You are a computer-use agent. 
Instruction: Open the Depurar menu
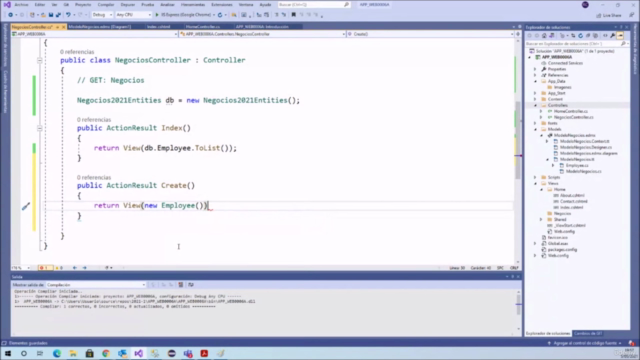[128, 4]
